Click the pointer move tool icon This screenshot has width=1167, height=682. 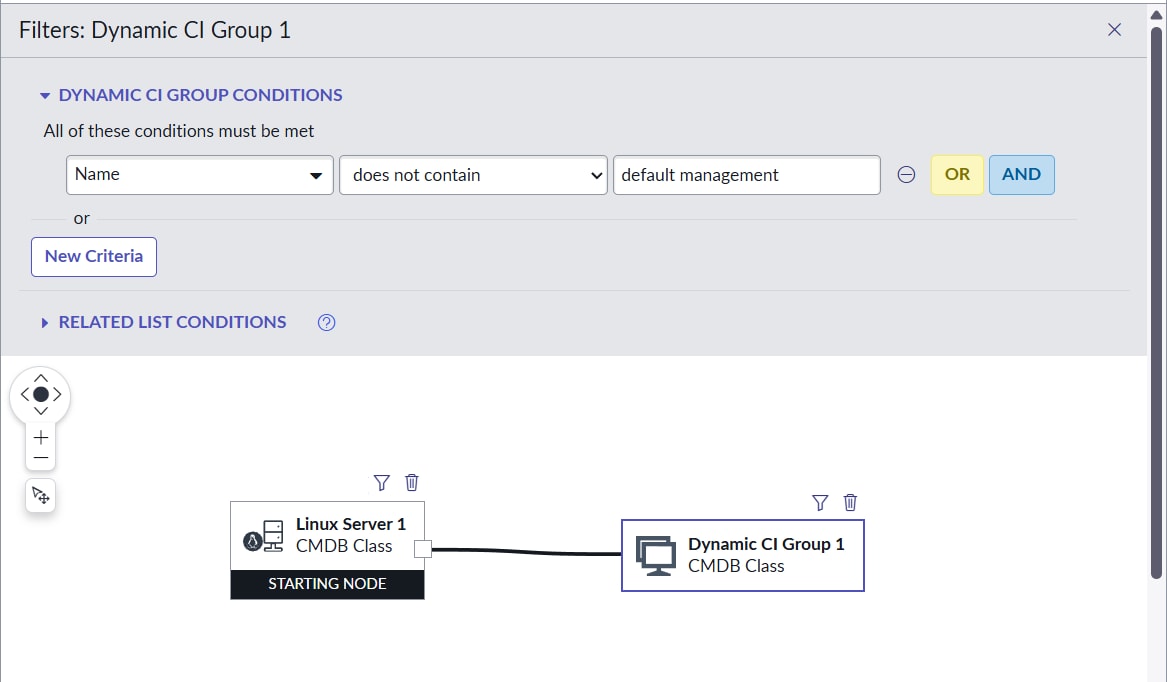pos(41,495)
